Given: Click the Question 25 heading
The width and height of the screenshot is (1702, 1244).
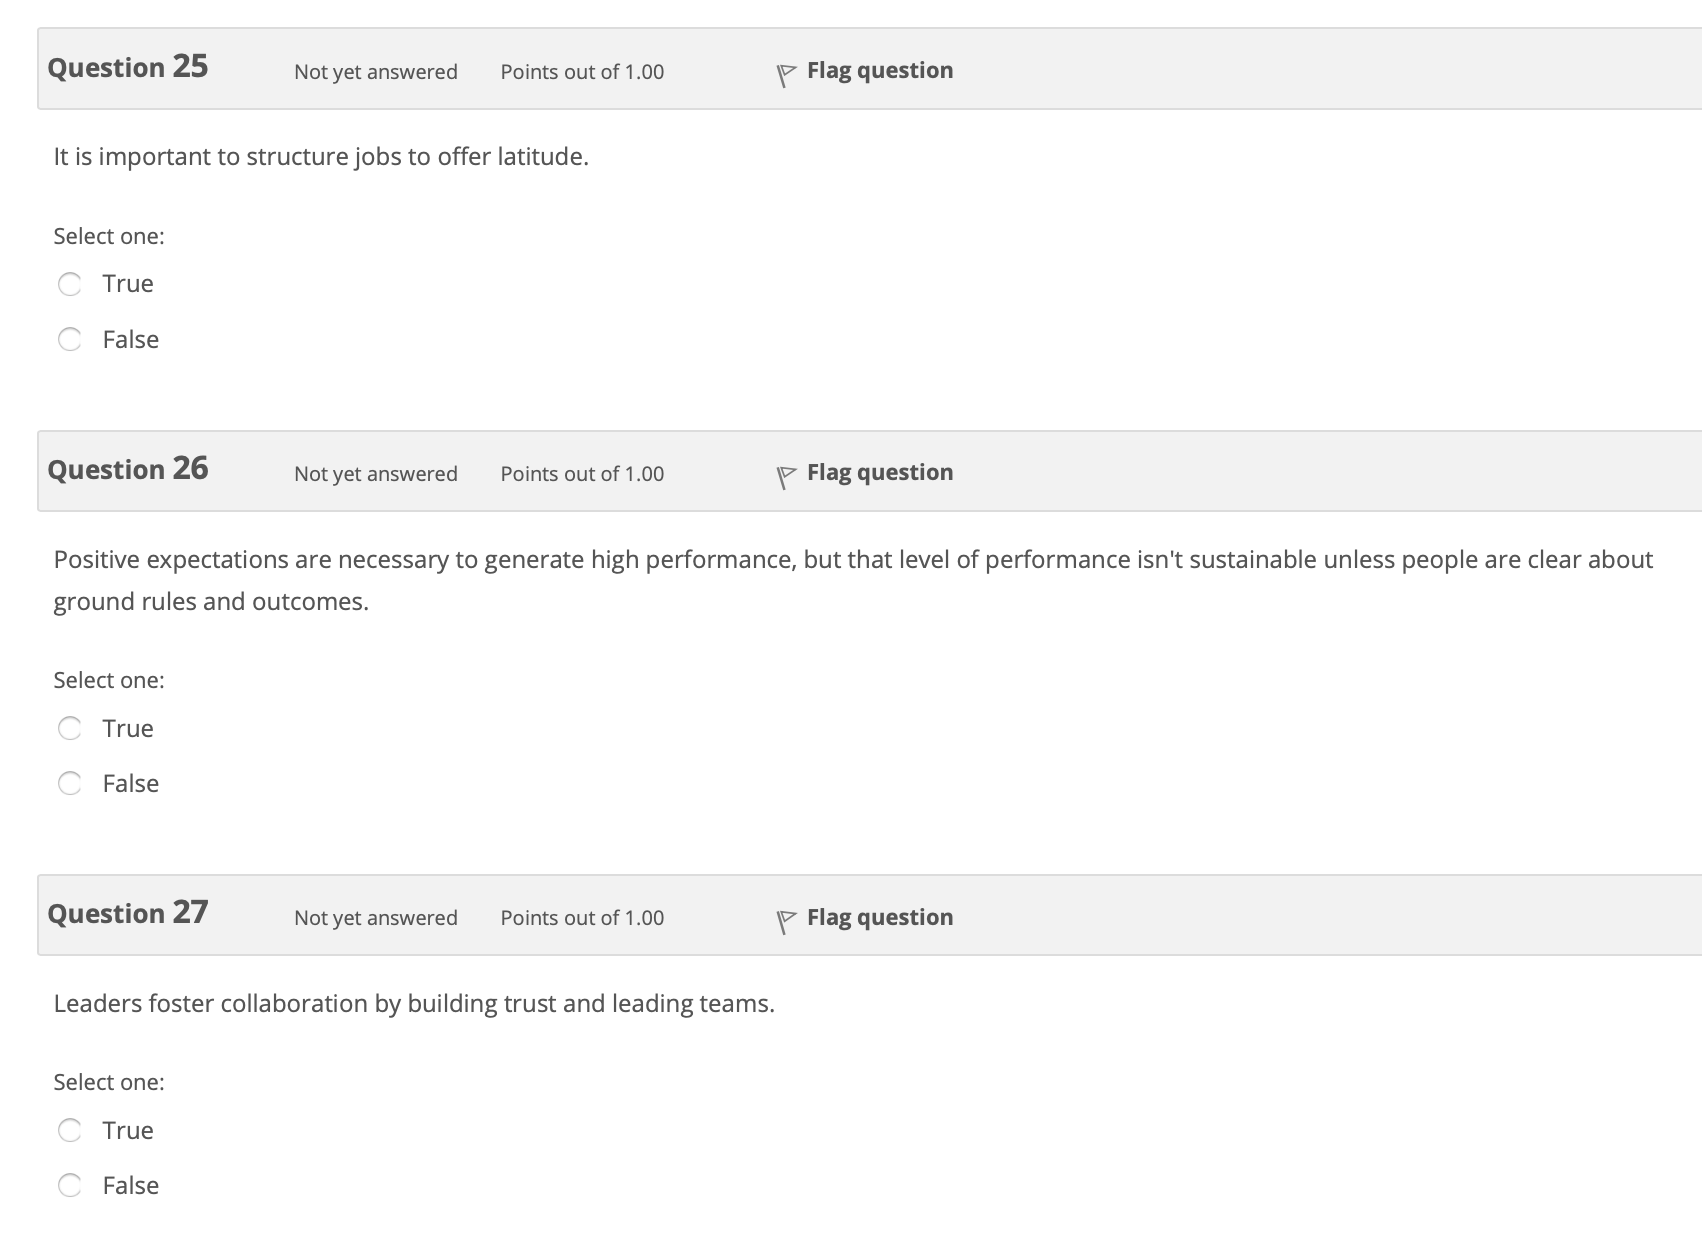Looking at the screenshot, I should (x=128, y=67).
